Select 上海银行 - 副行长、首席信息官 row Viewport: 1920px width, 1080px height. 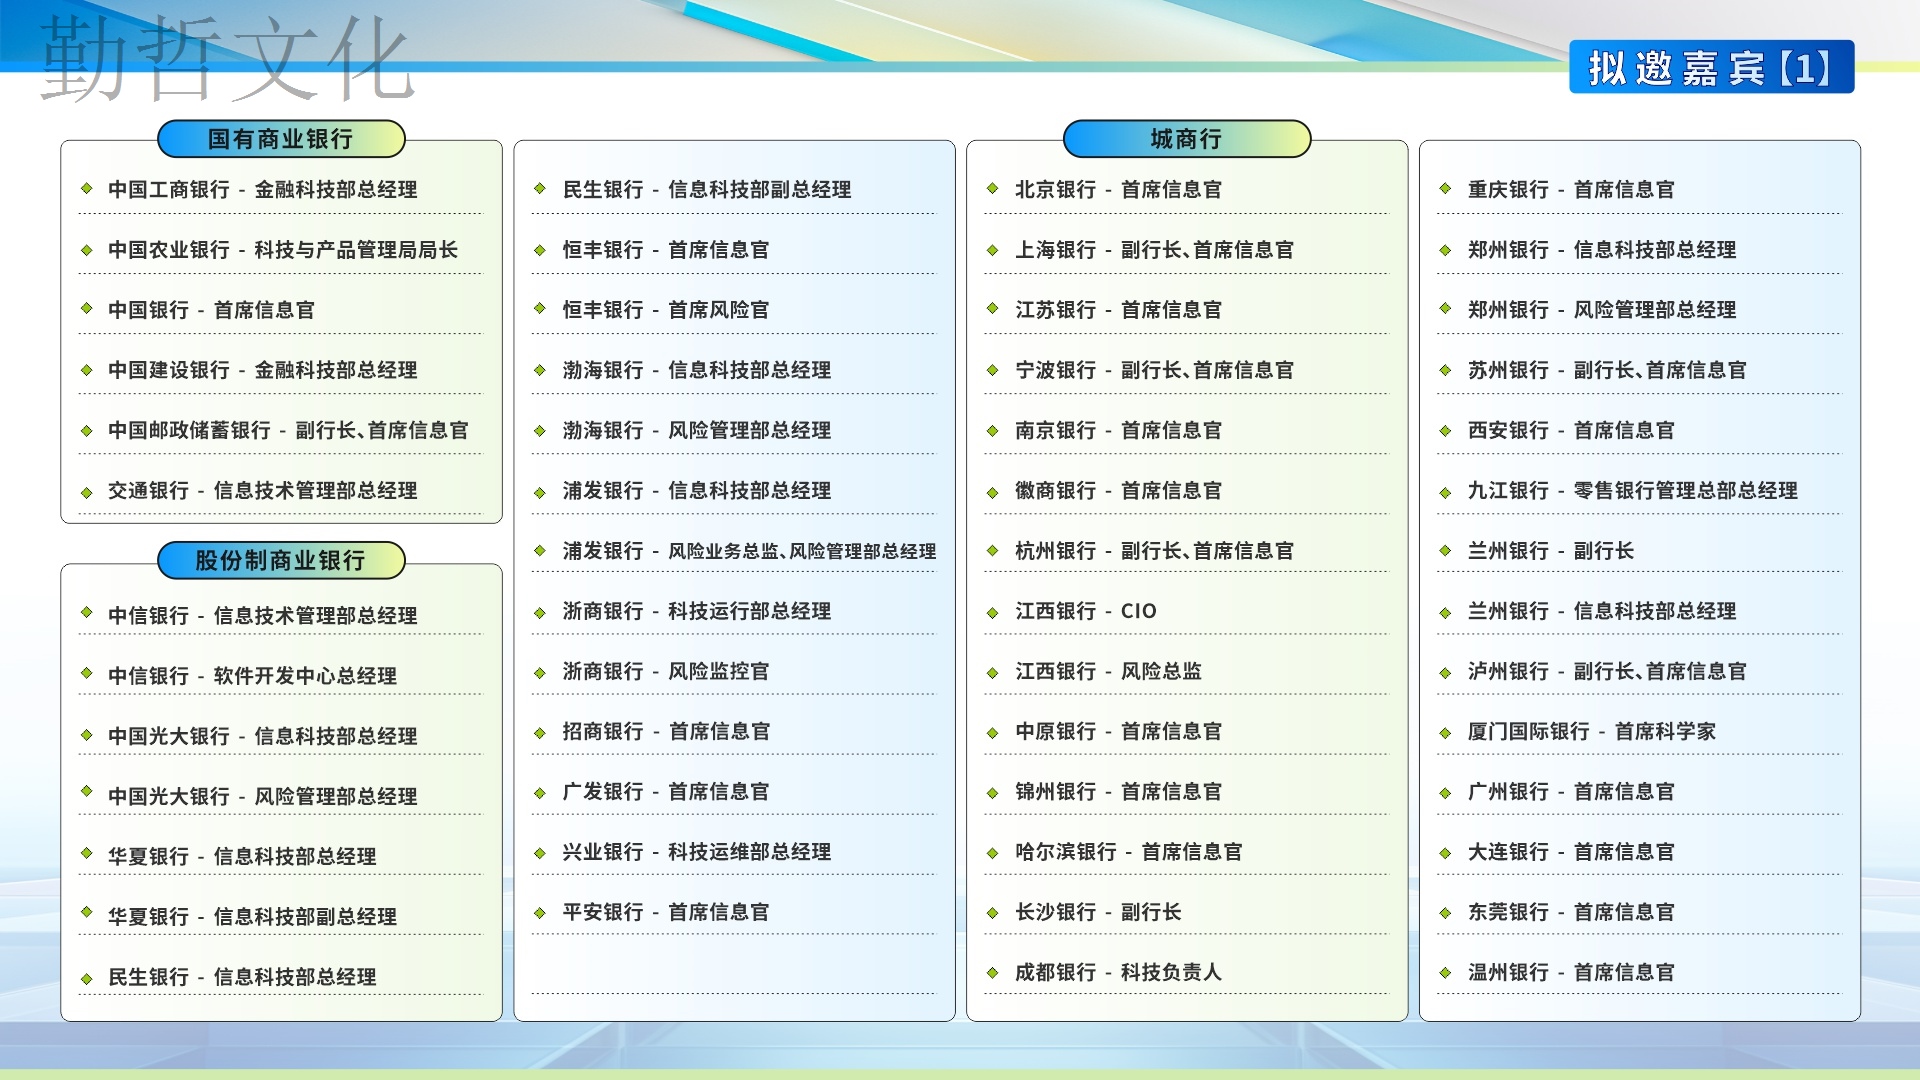tap(1187, 250)
